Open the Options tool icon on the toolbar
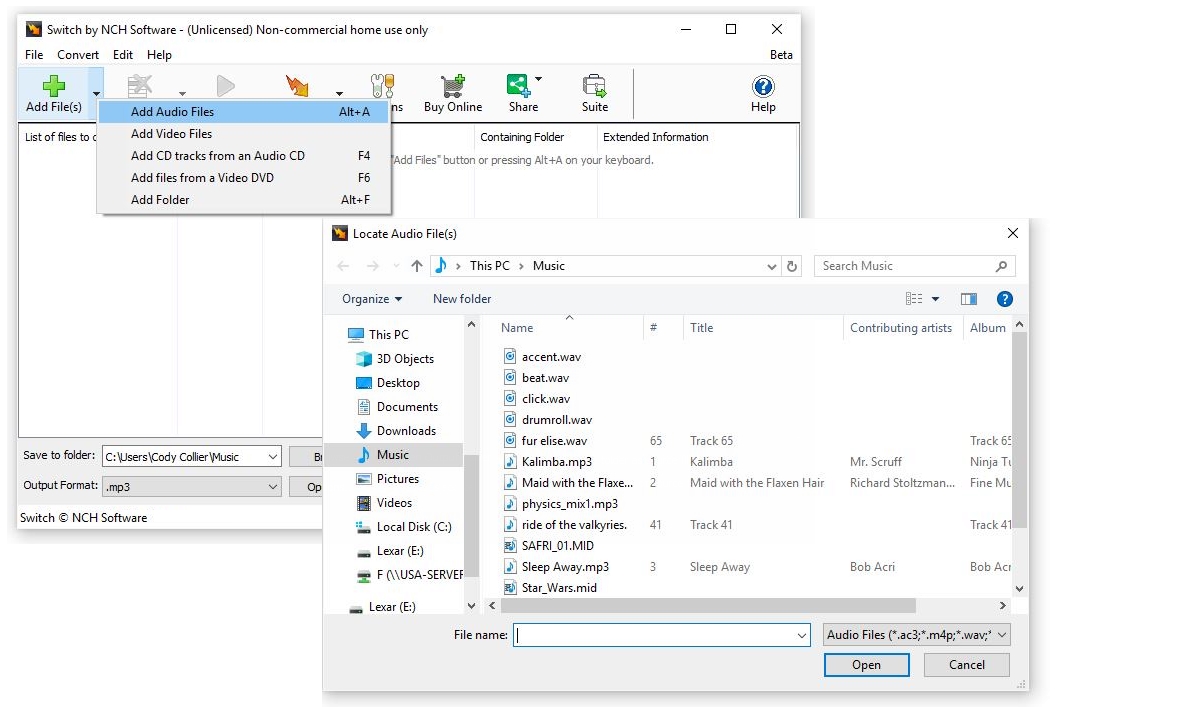The image size is (1183, 707). point(381,85)
